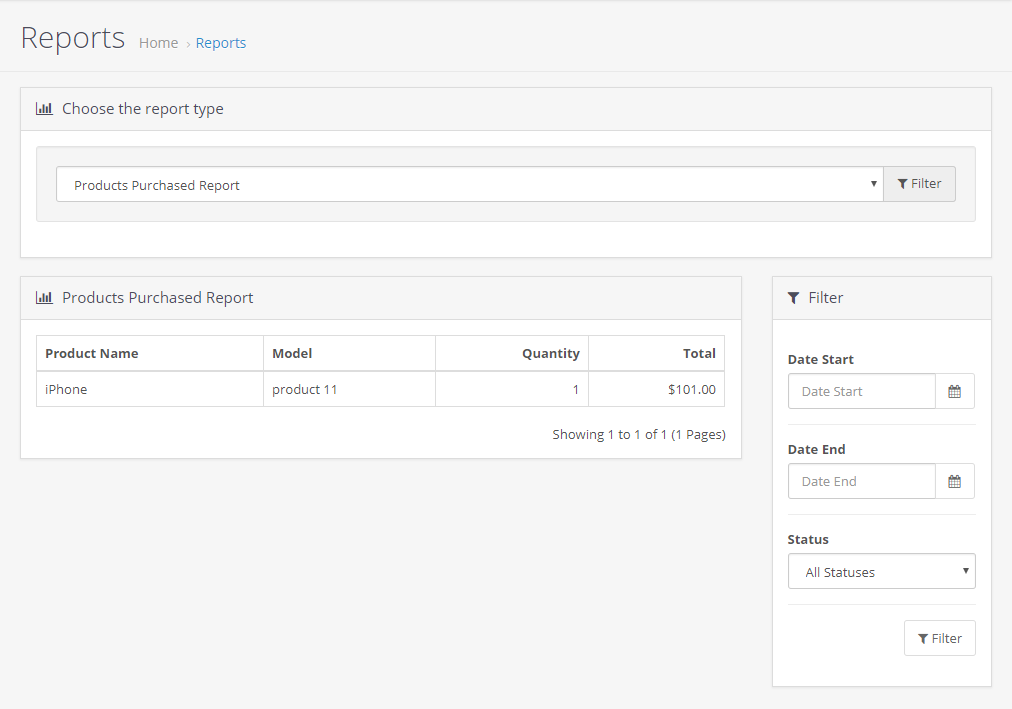Click the chart icon in Products Purchased Report header
The height and width of the screenshot is (709, 1012).
coord(44,298)
